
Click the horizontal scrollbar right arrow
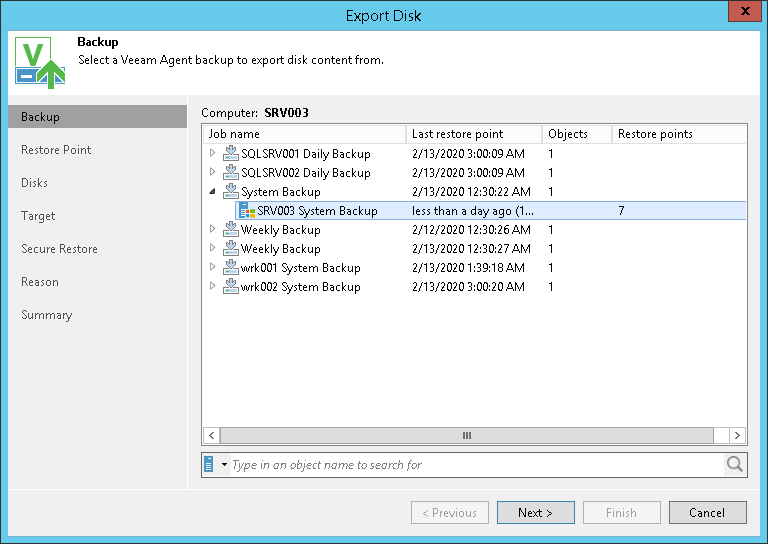point(737,435)
